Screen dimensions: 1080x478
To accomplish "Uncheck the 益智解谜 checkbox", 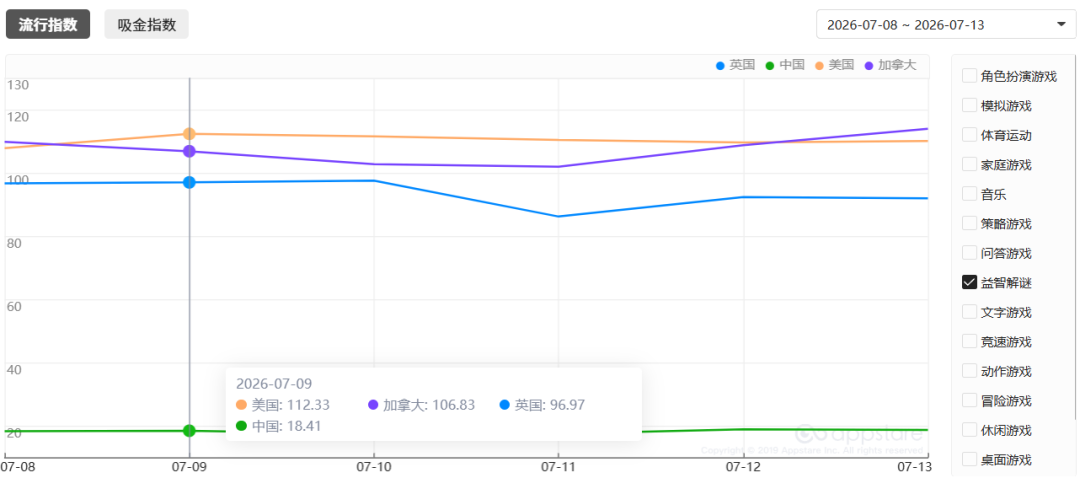I will point(969,282).
